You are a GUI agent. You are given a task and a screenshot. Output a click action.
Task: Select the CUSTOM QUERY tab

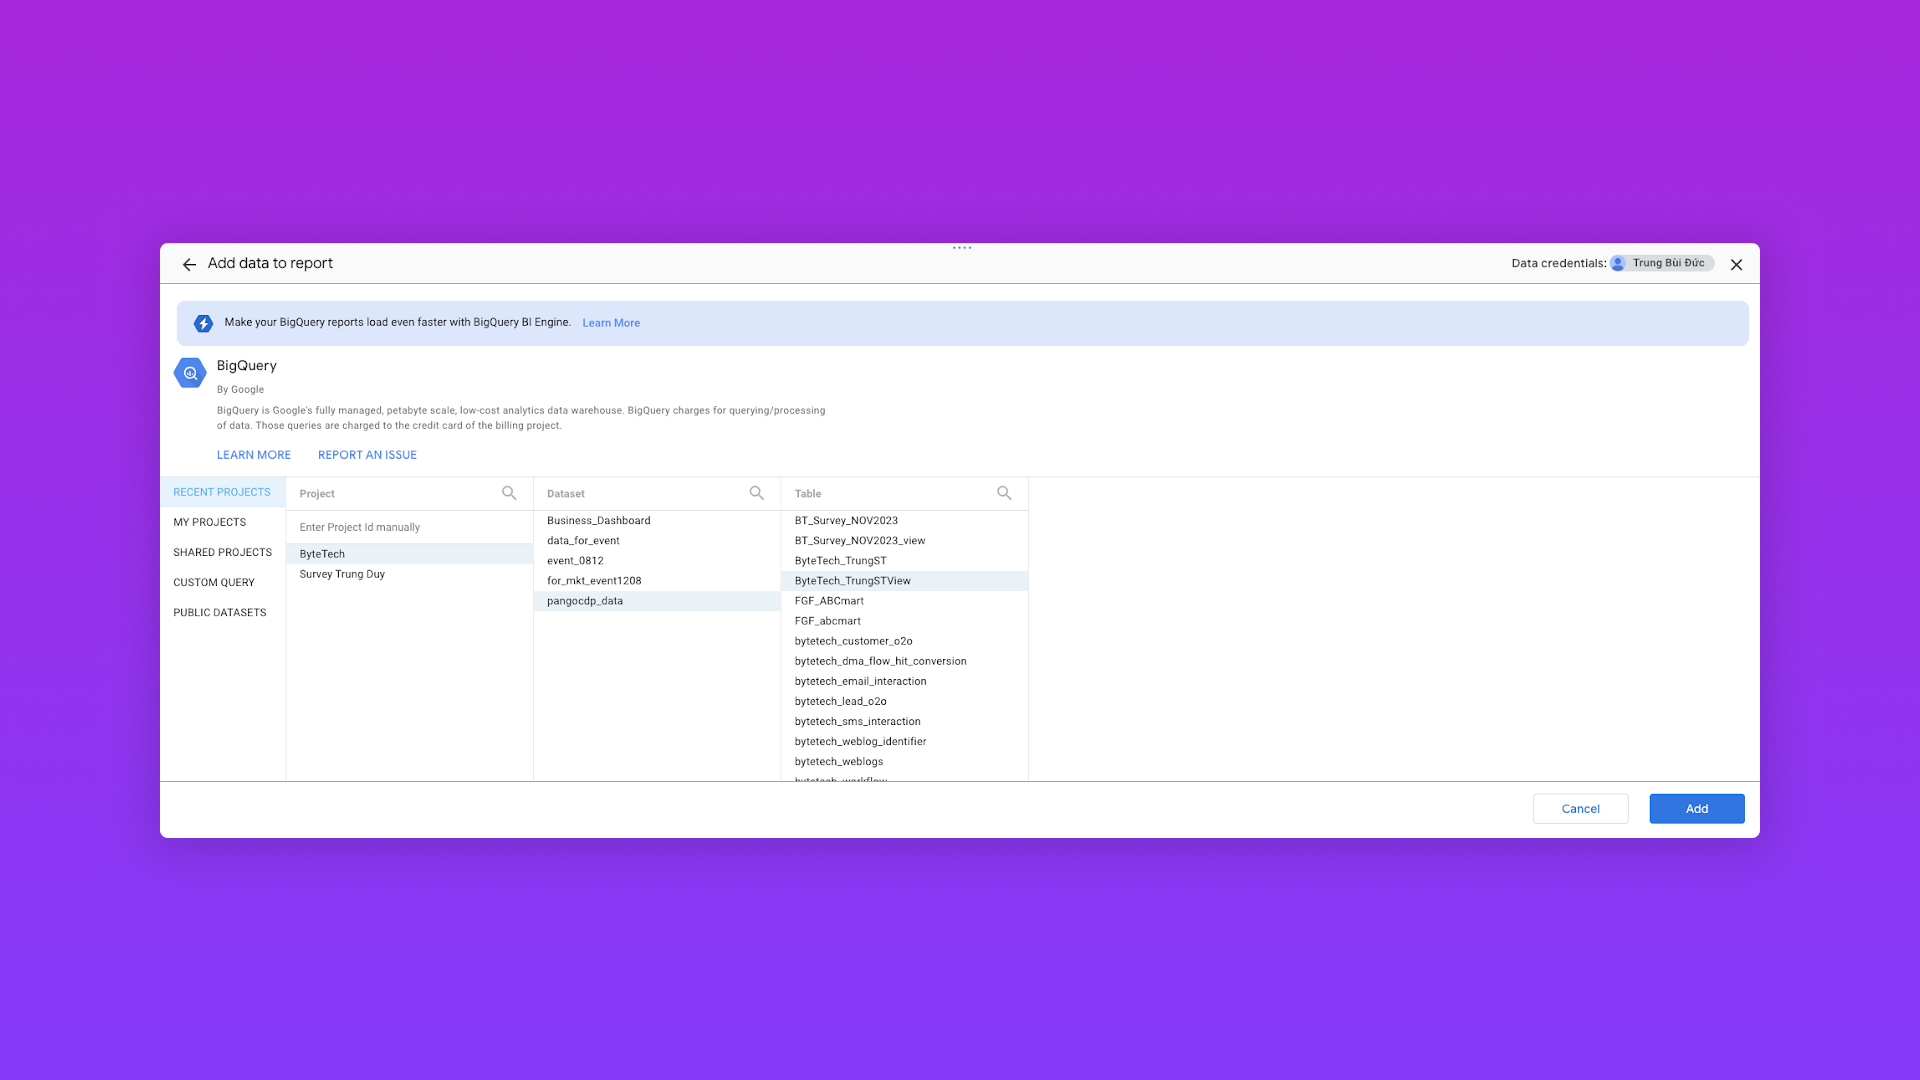click(x=213, y=582)
